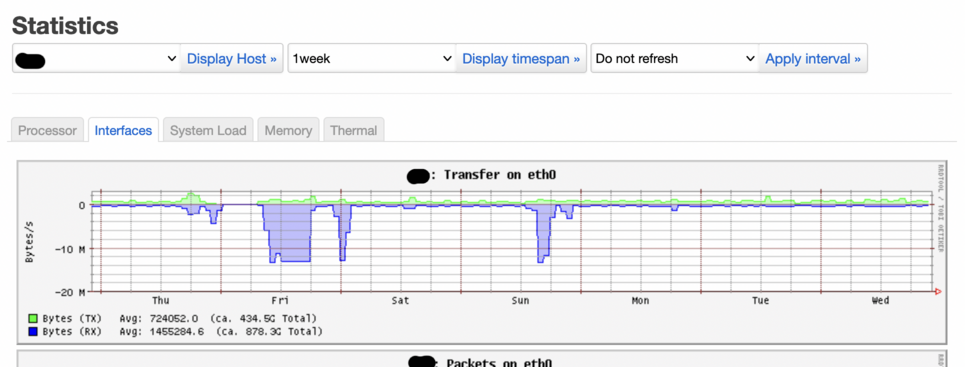Click the Mon label on the graph axis
The width and height of the screenshot is (965, 367).
point(640,300)
